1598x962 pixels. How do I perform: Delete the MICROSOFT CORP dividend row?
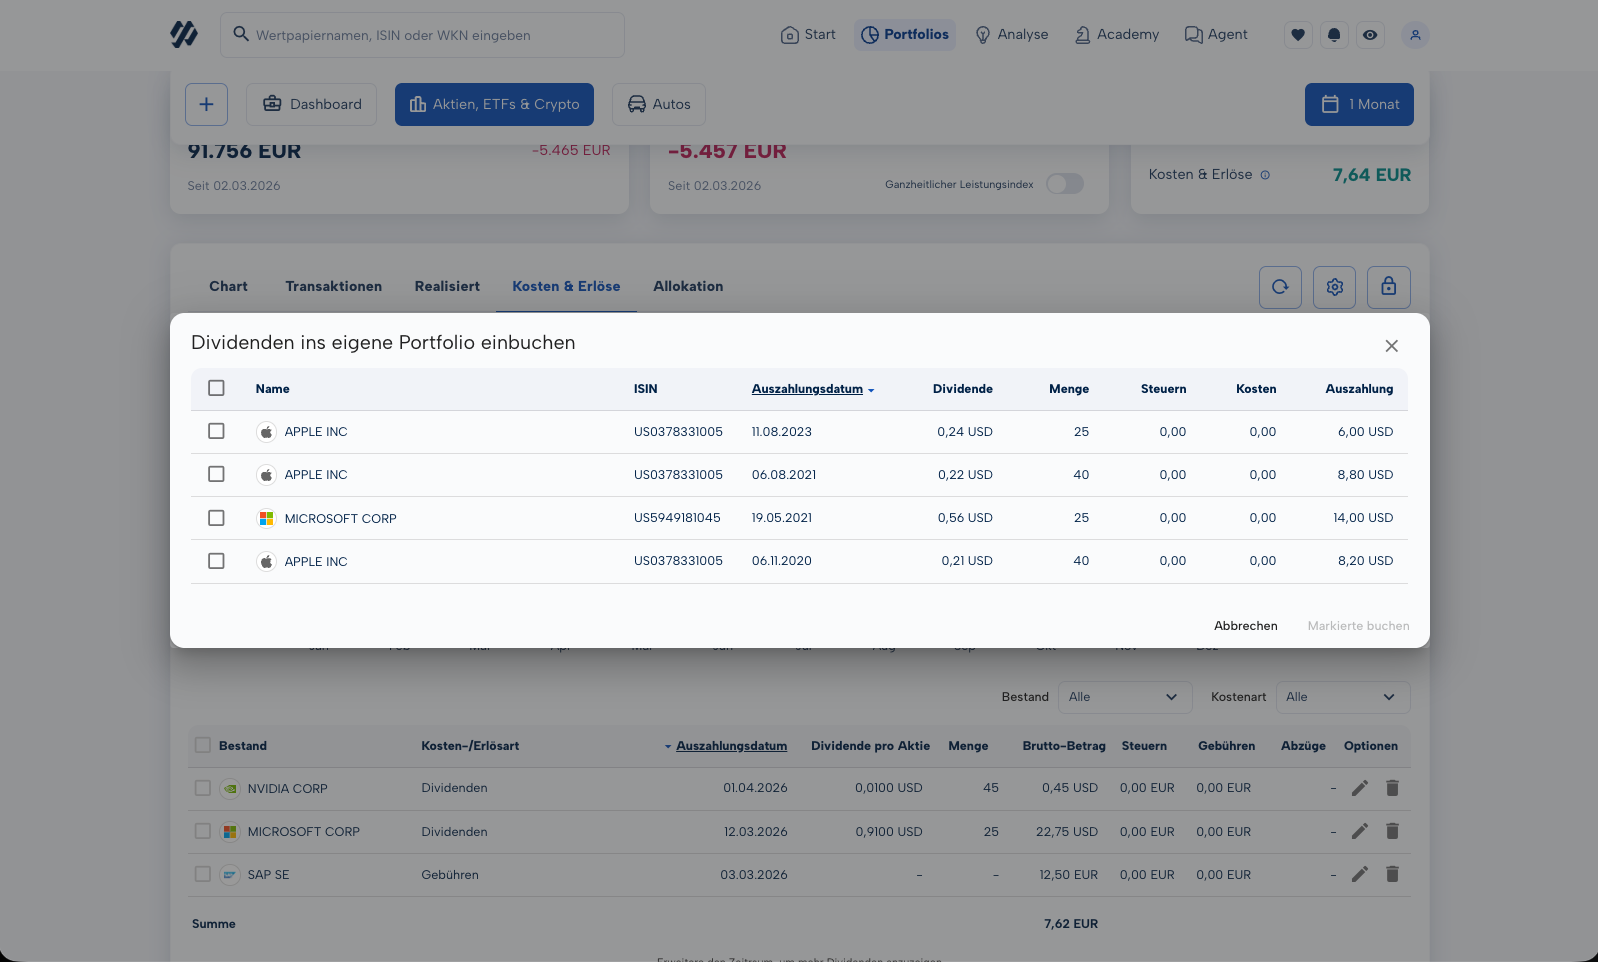1392,831
